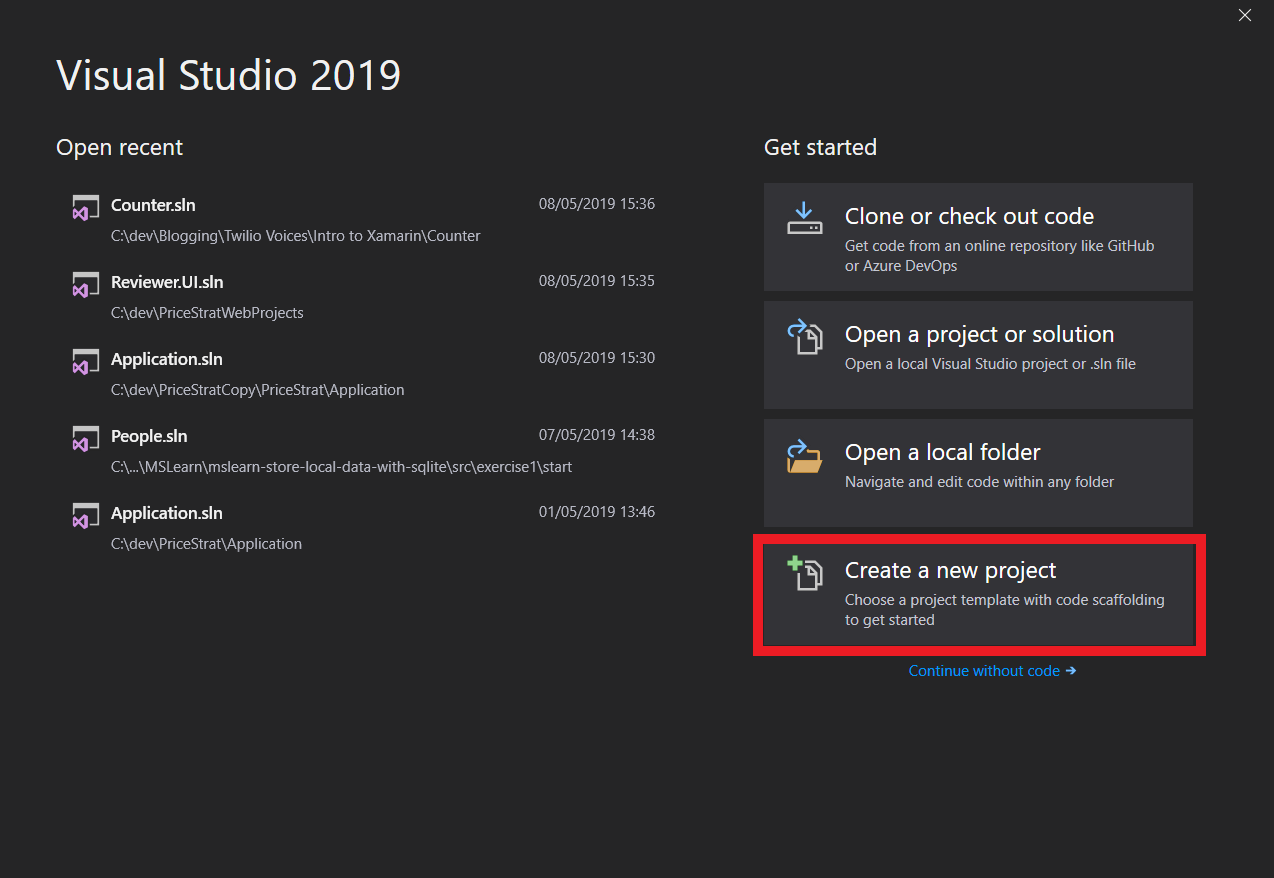Click the Reviewer.UI.sln solution icon
This screenshot has height=878, width=1274.
point(85,284)
